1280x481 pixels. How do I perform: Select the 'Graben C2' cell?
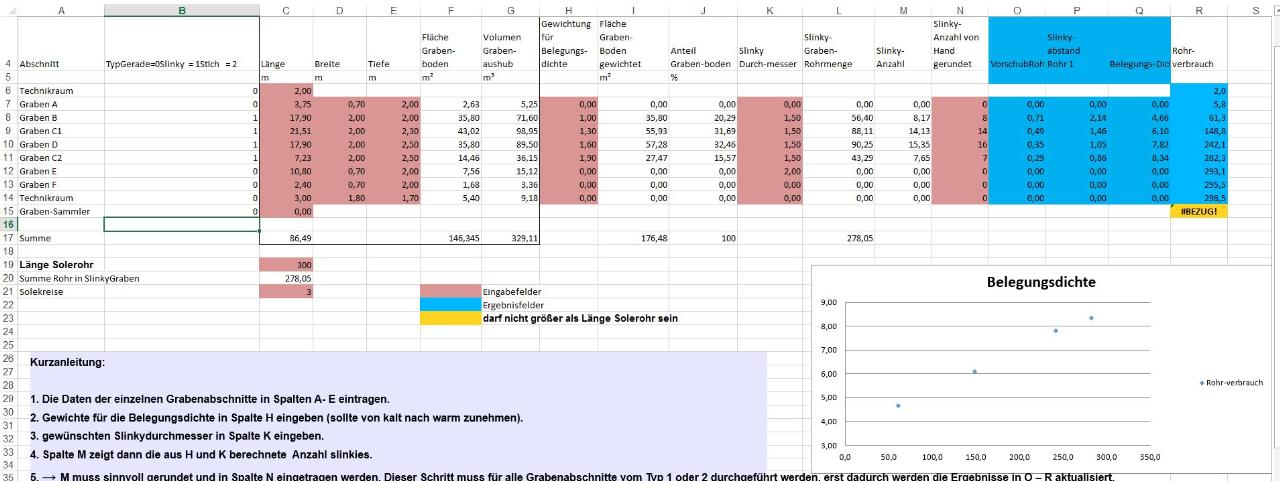(61, 158)
